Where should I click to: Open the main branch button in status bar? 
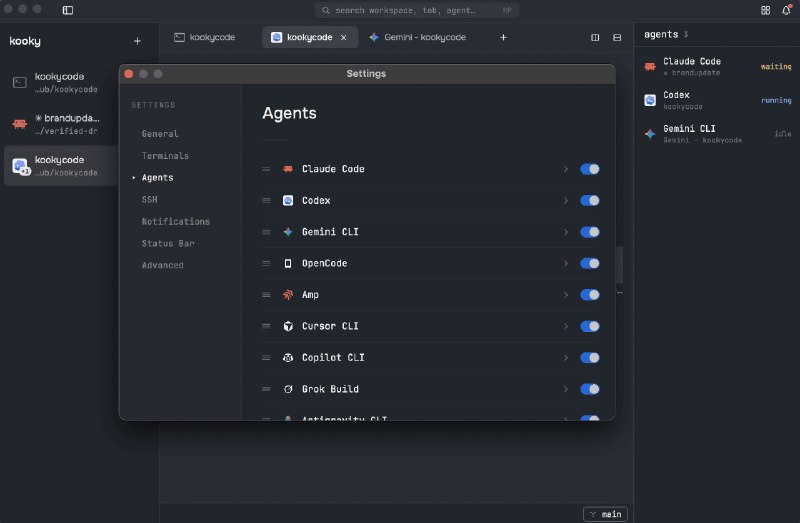pyautogui.click(x=606, y=514)
